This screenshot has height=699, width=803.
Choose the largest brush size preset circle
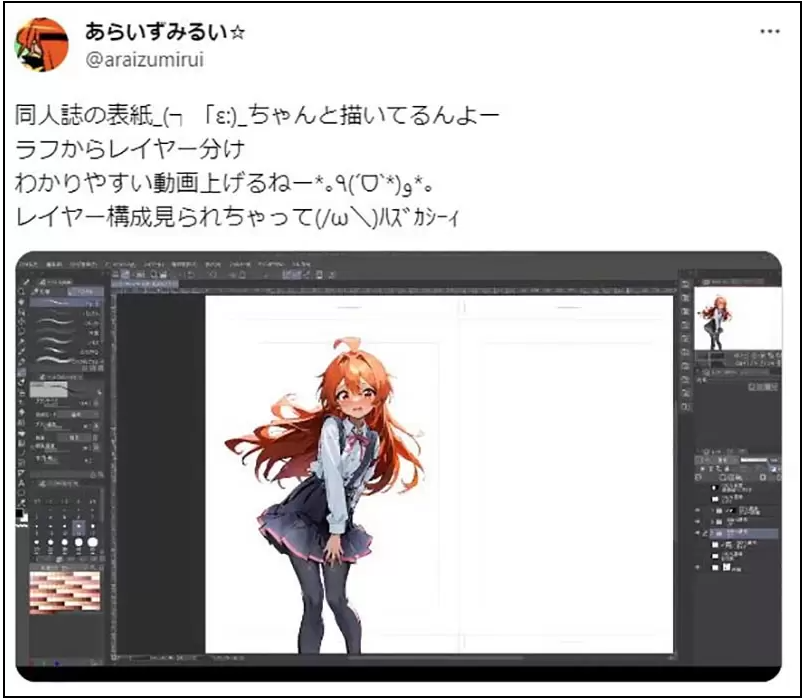coord(93,542)
